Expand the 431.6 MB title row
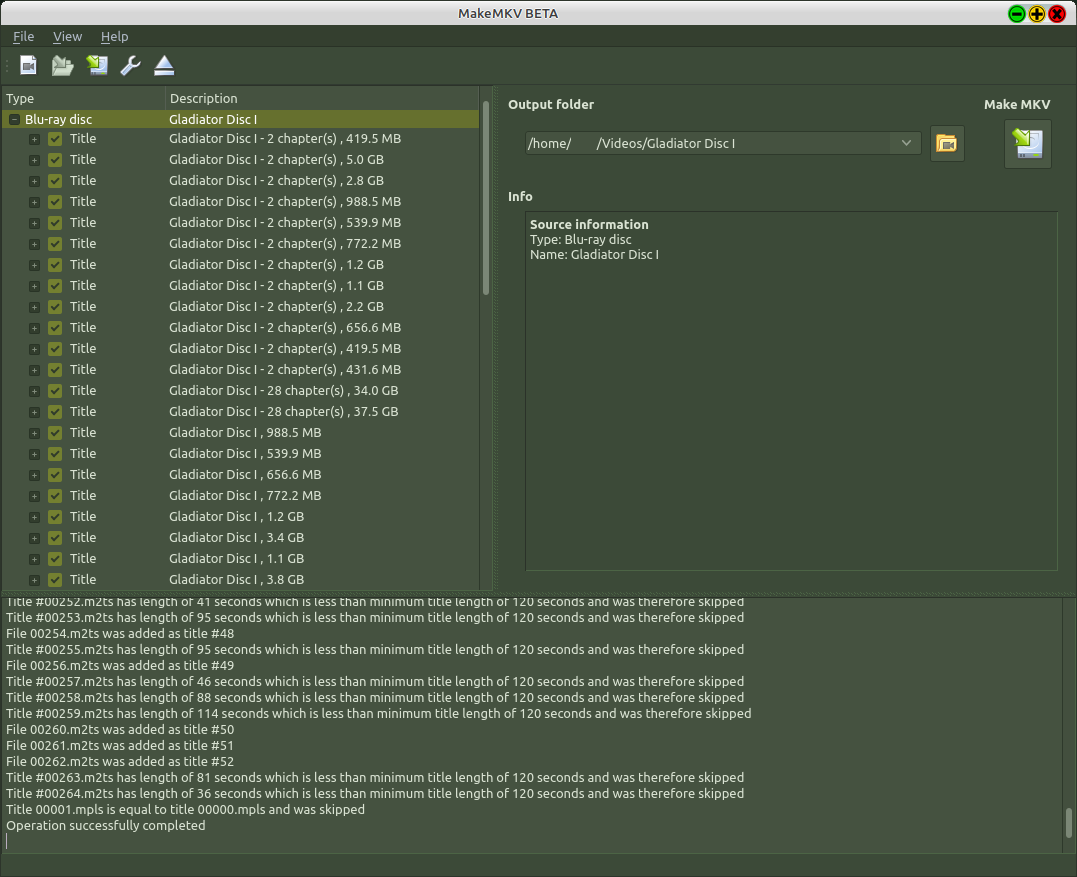This screenshot has height=877, width=1077. [x=34, y=370]
